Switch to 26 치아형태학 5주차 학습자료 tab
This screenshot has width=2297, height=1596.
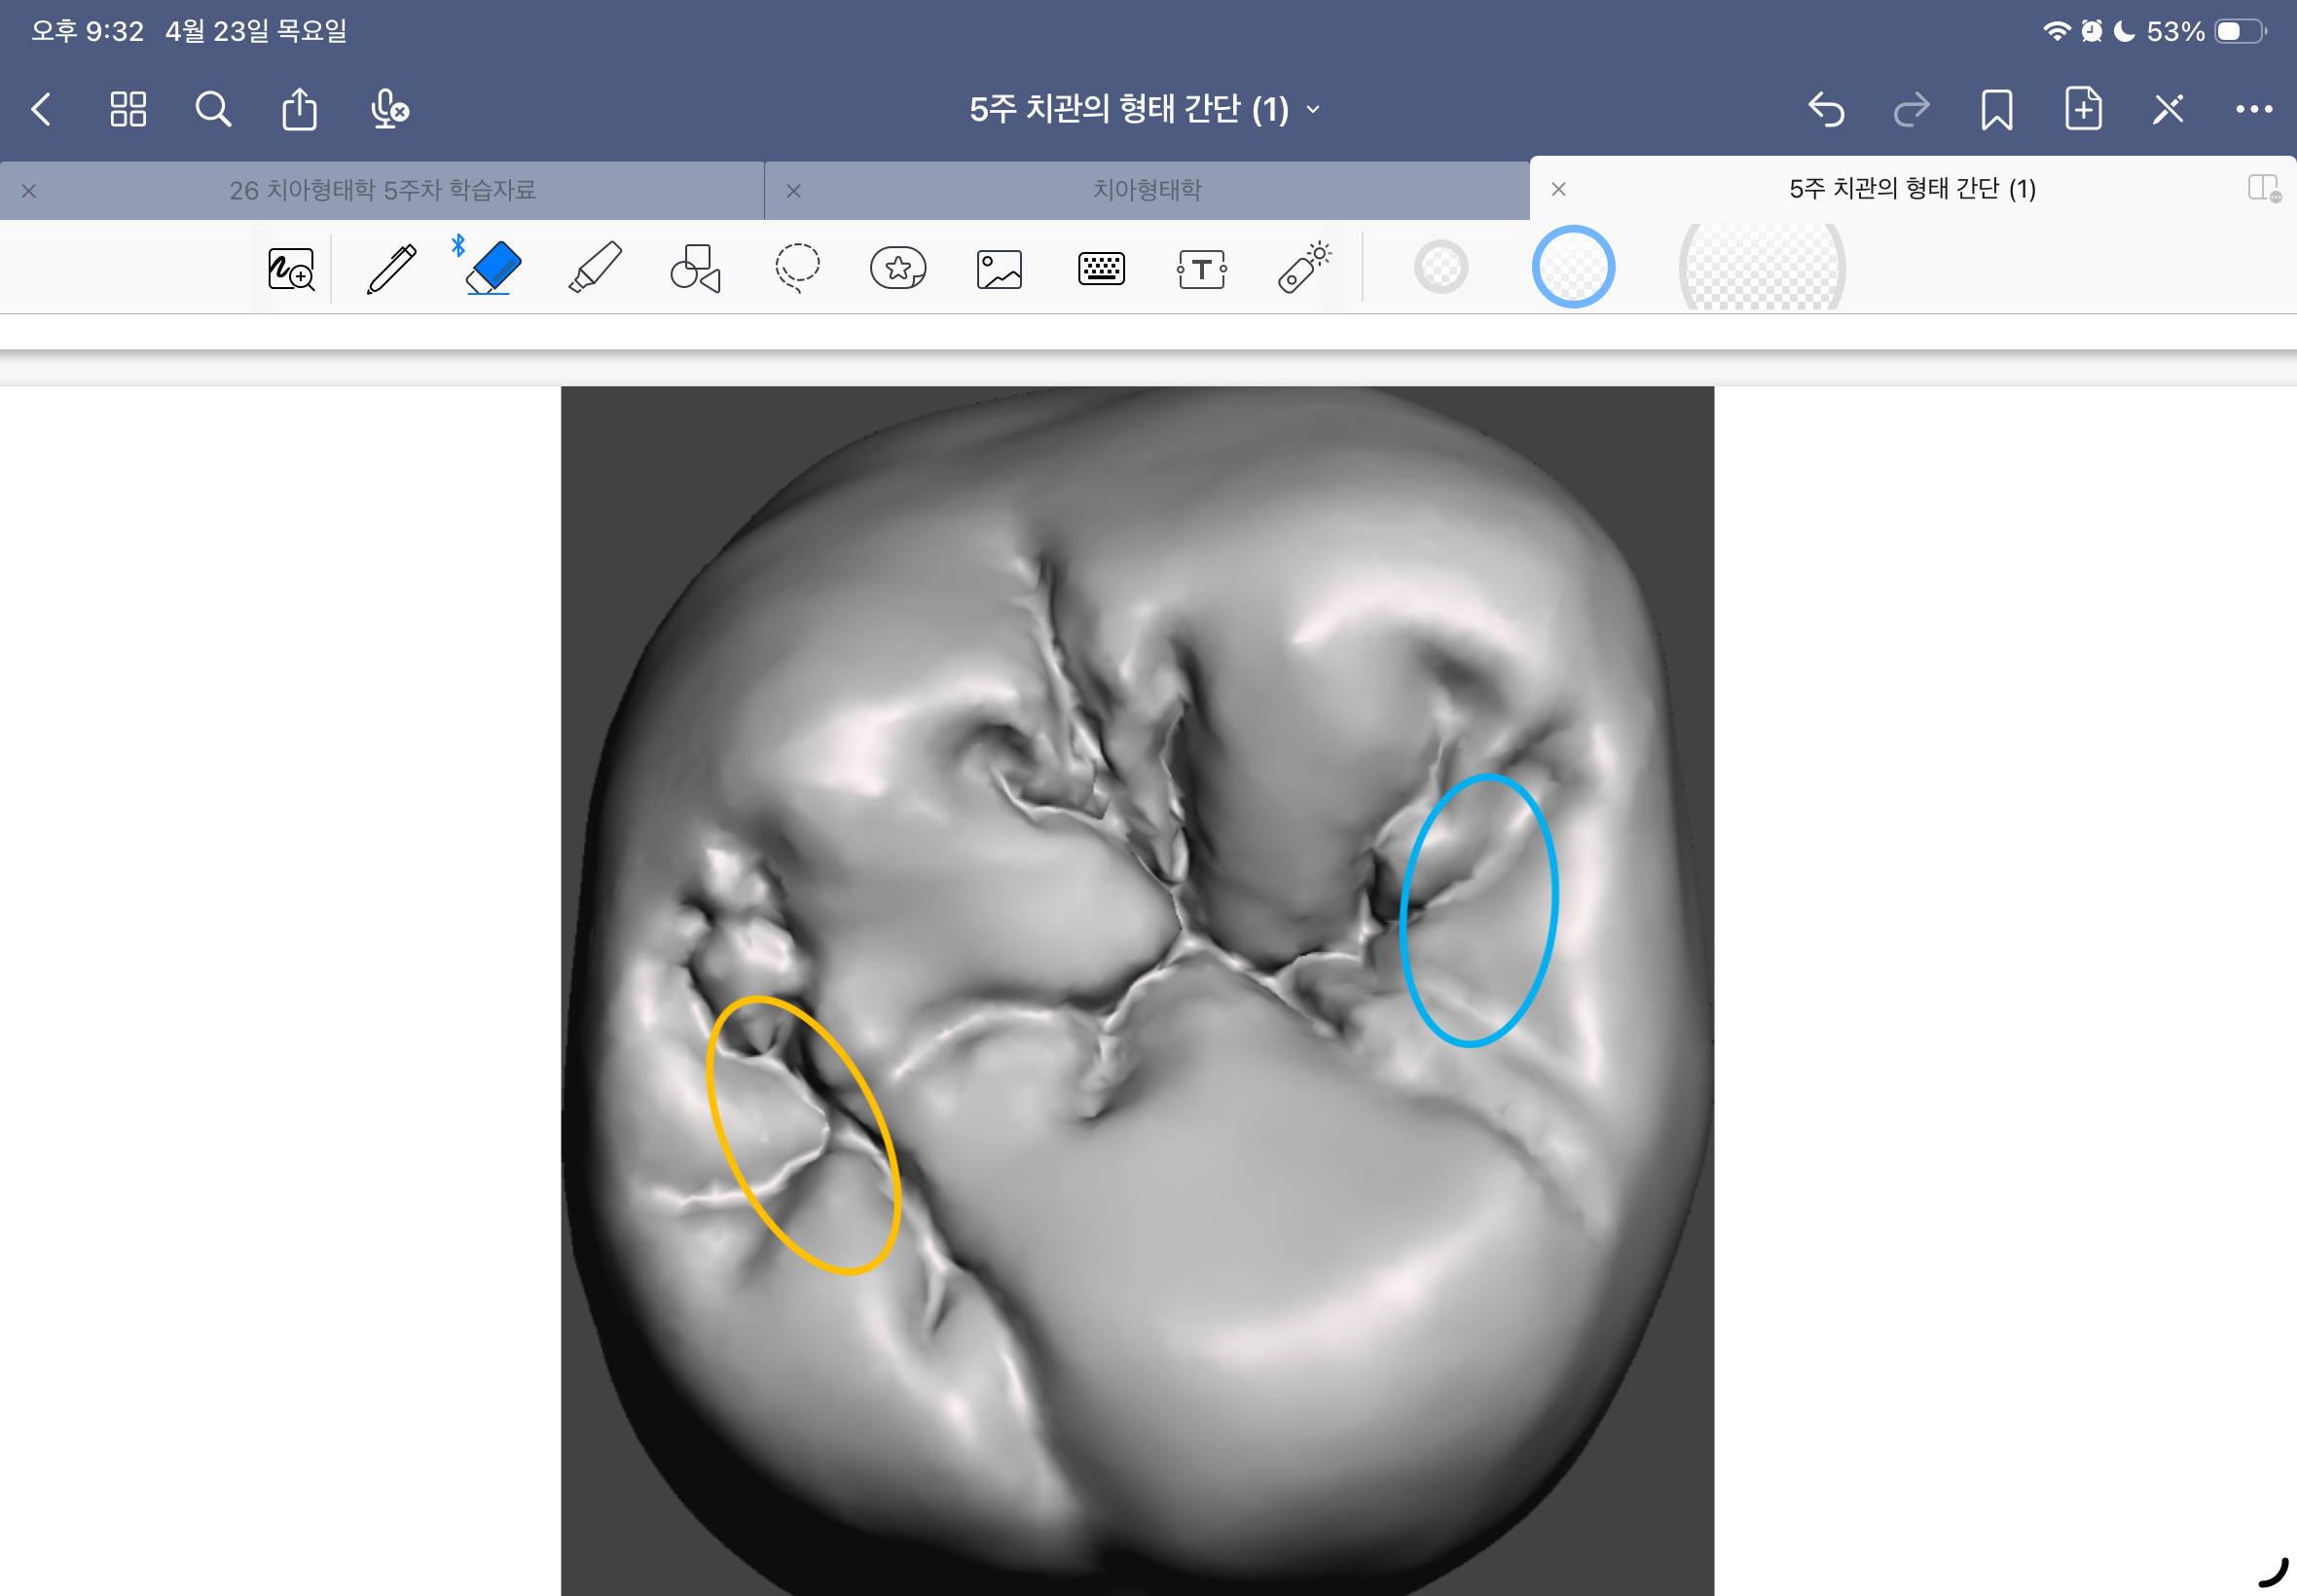pos(382,190)
